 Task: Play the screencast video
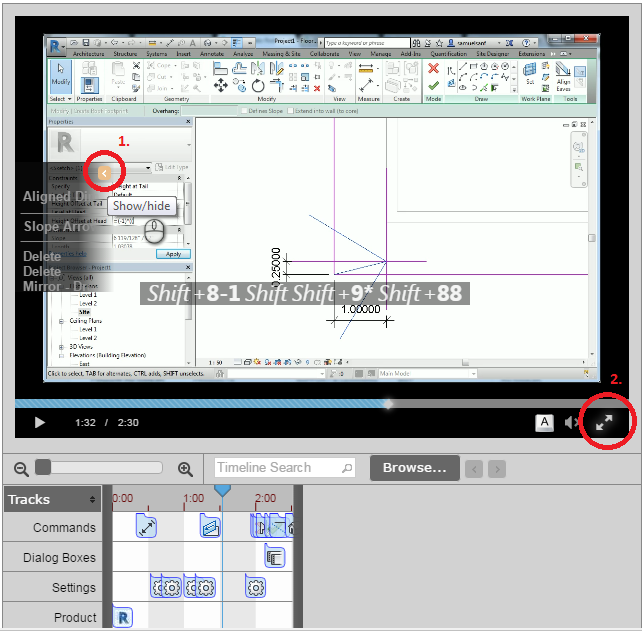pos(40,422)
